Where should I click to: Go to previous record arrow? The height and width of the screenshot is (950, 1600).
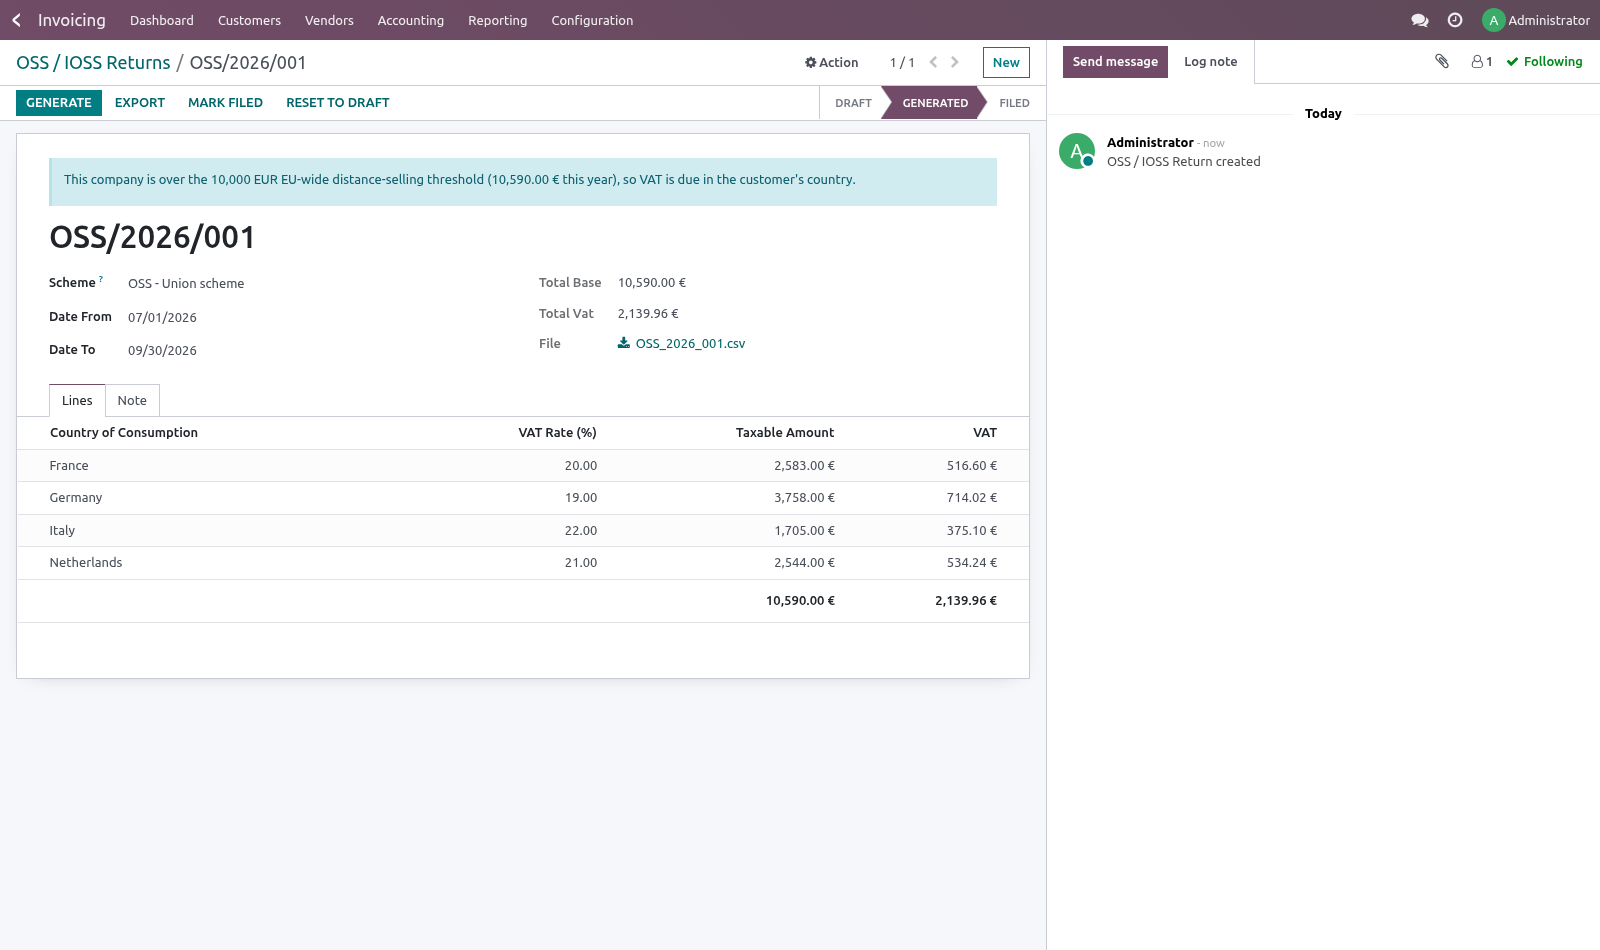[933, 62]
